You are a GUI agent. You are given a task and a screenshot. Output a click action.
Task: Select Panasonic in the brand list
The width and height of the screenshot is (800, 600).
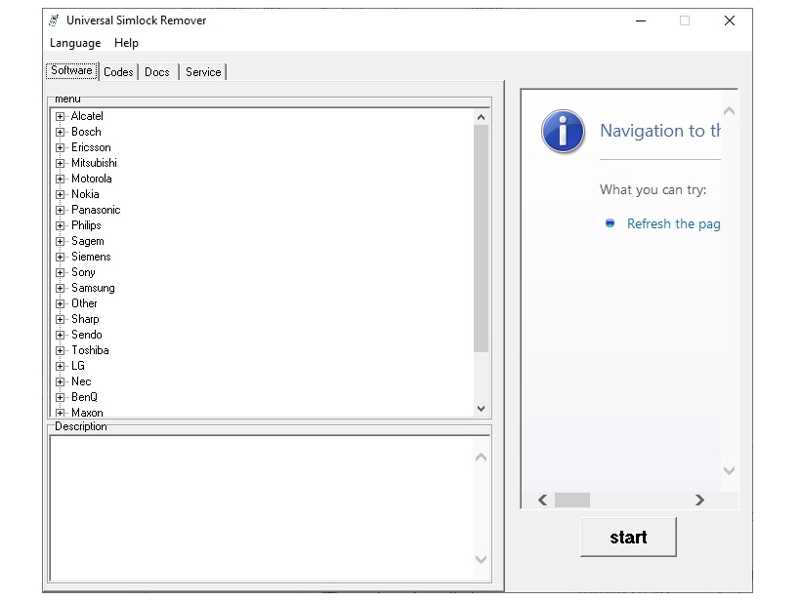coord(95,210)
